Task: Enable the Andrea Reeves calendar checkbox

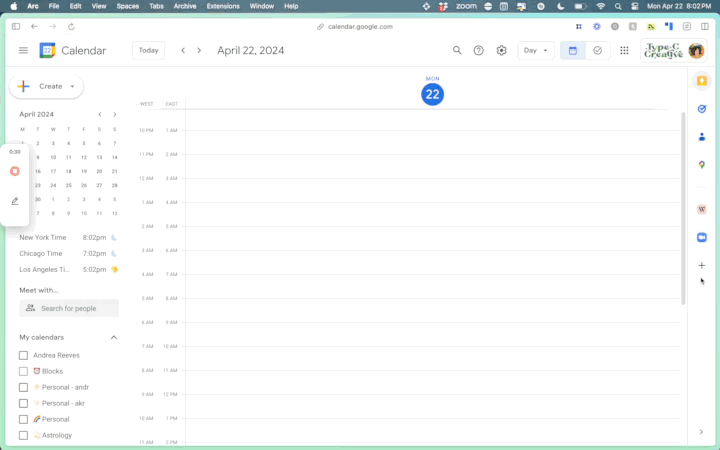Action: [24, 355]
